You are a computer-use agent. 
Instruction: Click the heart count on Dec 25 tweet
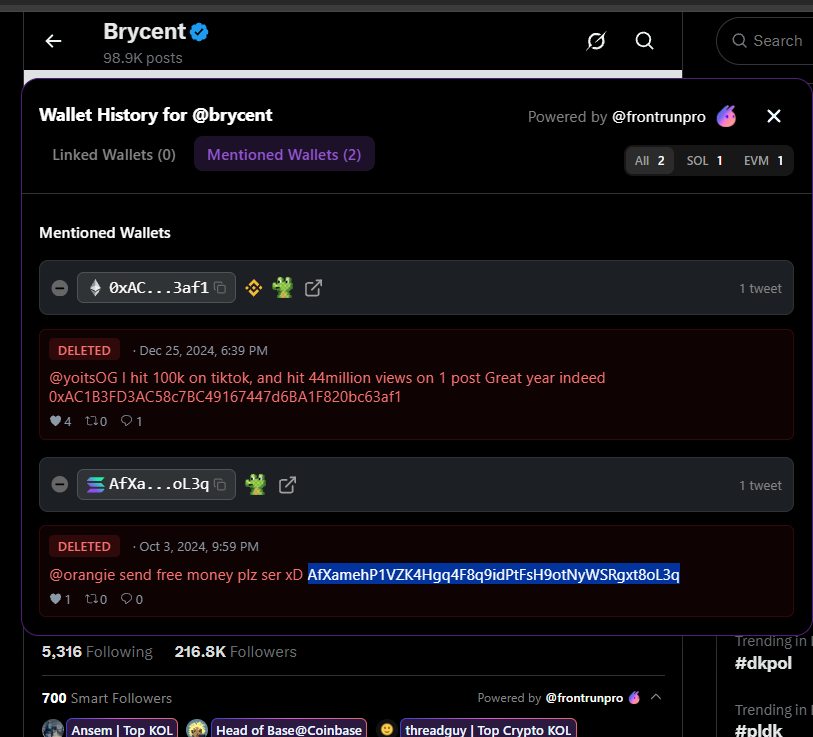pyautogui.click(x=61, y=421)
